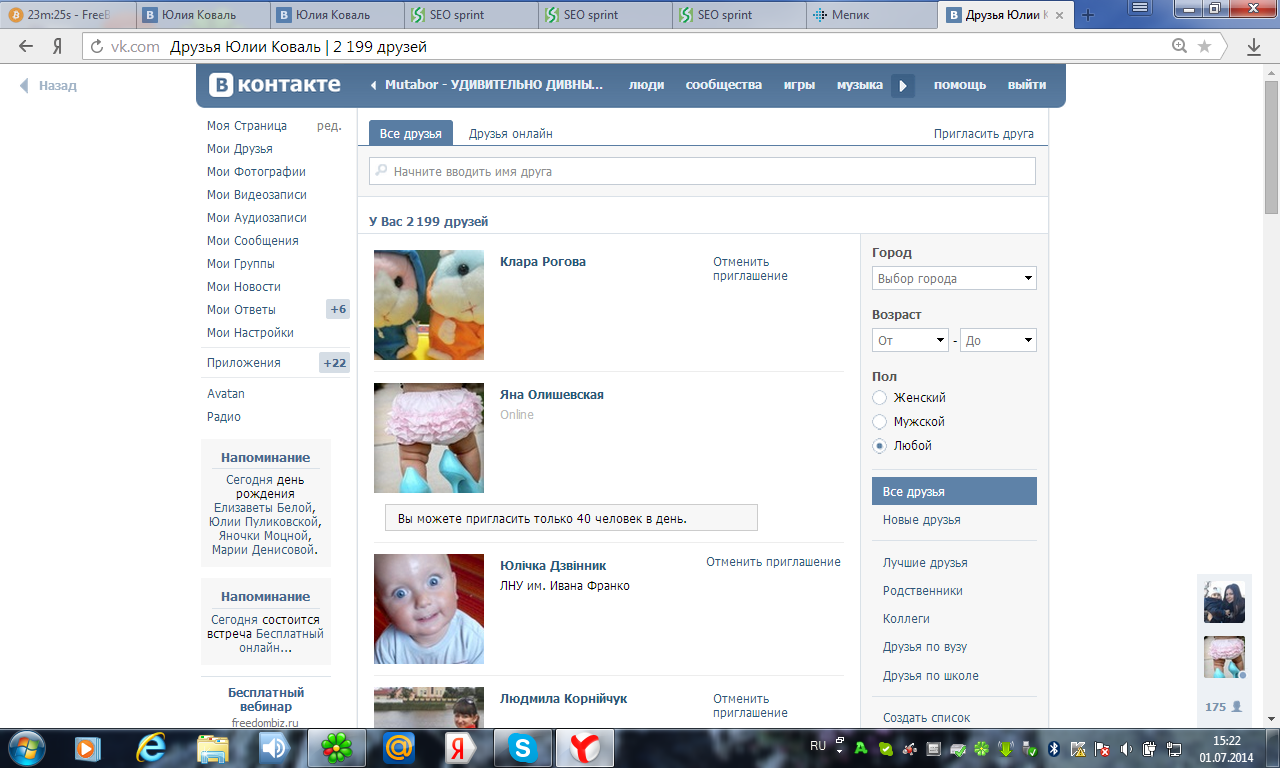This screenshot has height=768, width=1280.
Task: Click the browser back arrow button
Action: click(25, 46)
